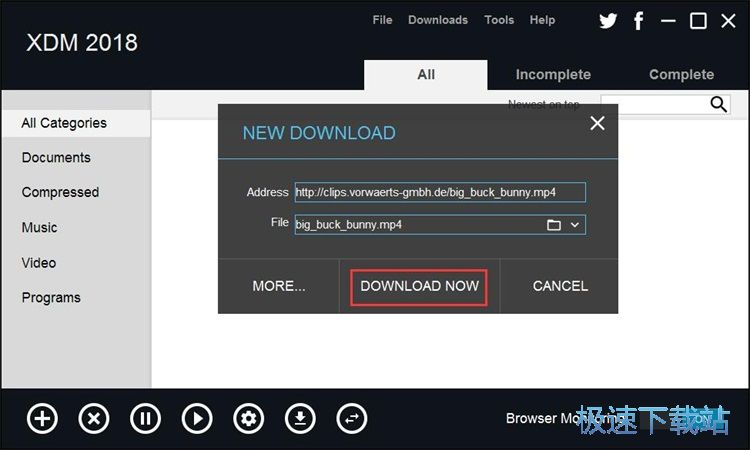Viewport: 750px width, 450px height.
Task: Click the delete download X icon
Action: click(94, 419)
